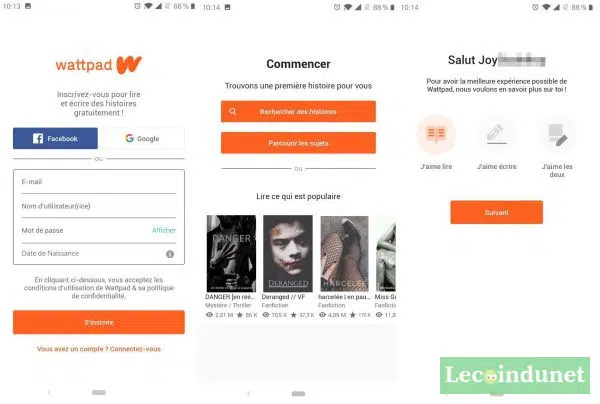Click the Mot de passe field
The height and width of the screenshot is (404, 600).
pos(84,230)
